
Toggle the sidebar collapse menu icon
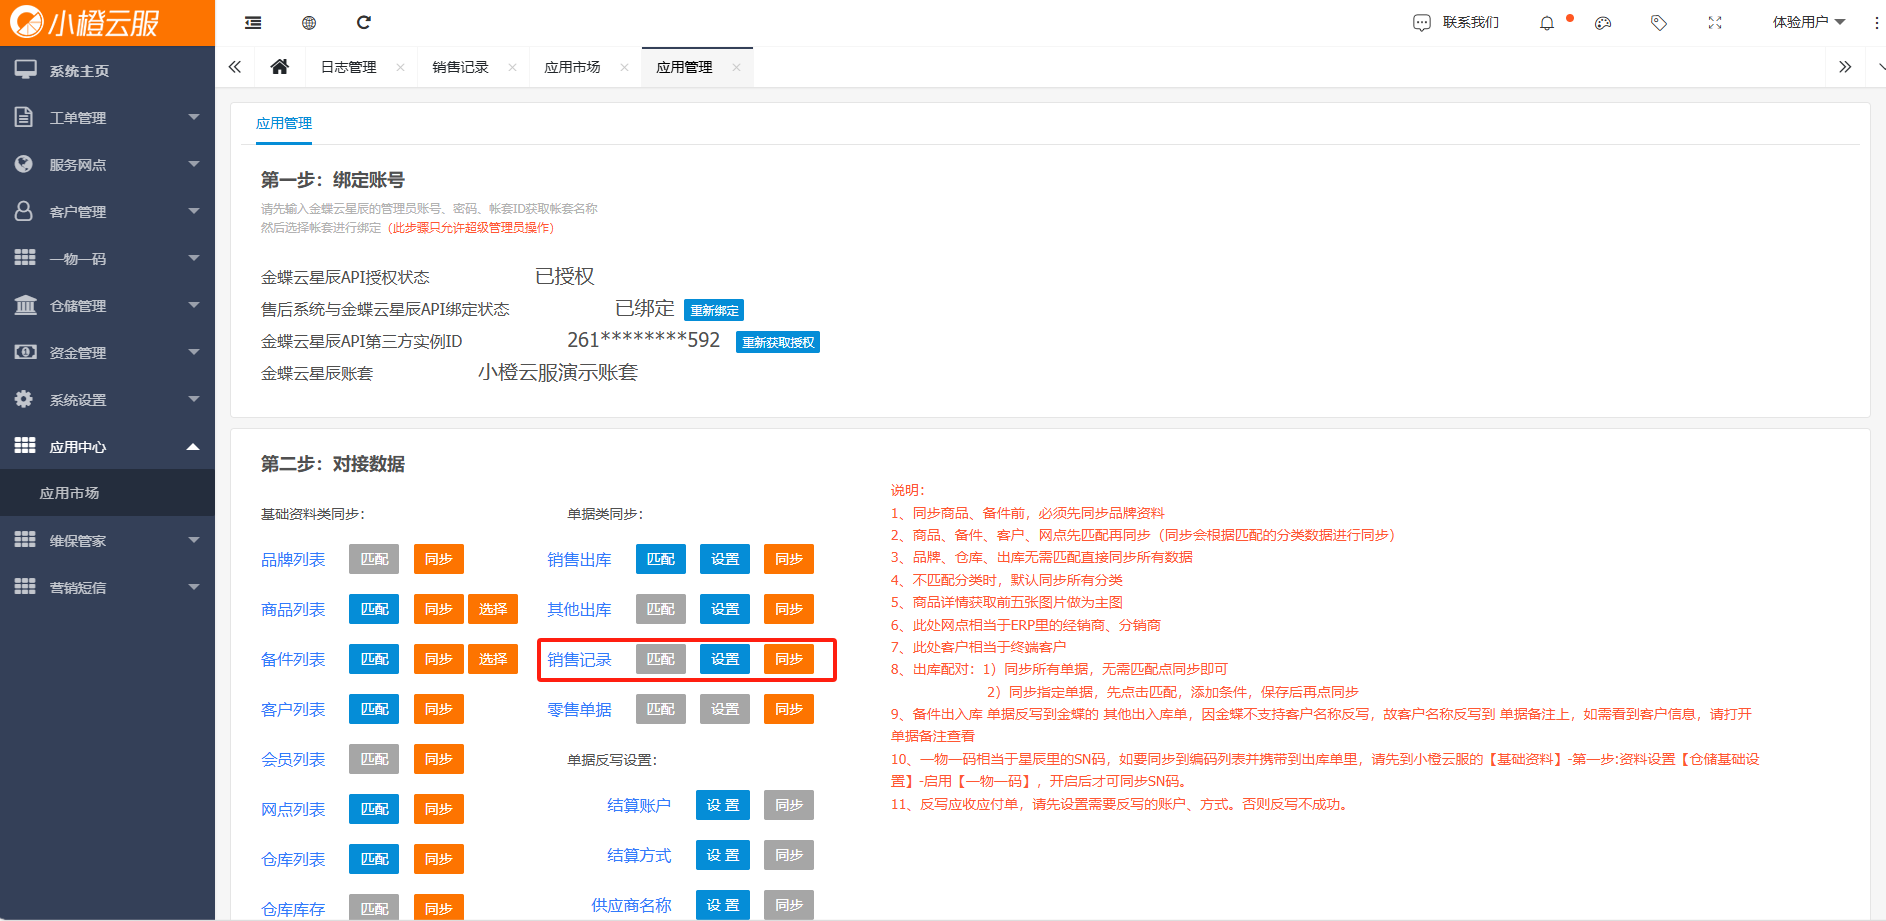(253, 22)
